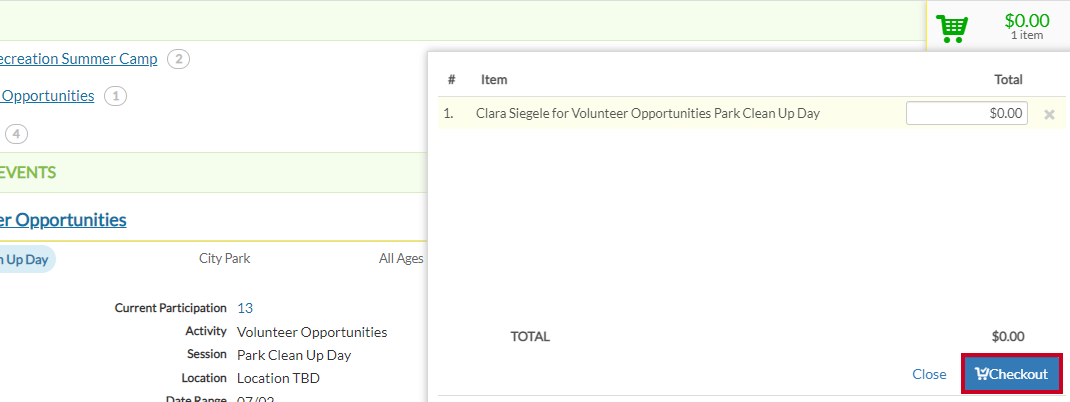Click the Checkout button
This screenshot has height=402, width=1070.
tap(1012, 374)
